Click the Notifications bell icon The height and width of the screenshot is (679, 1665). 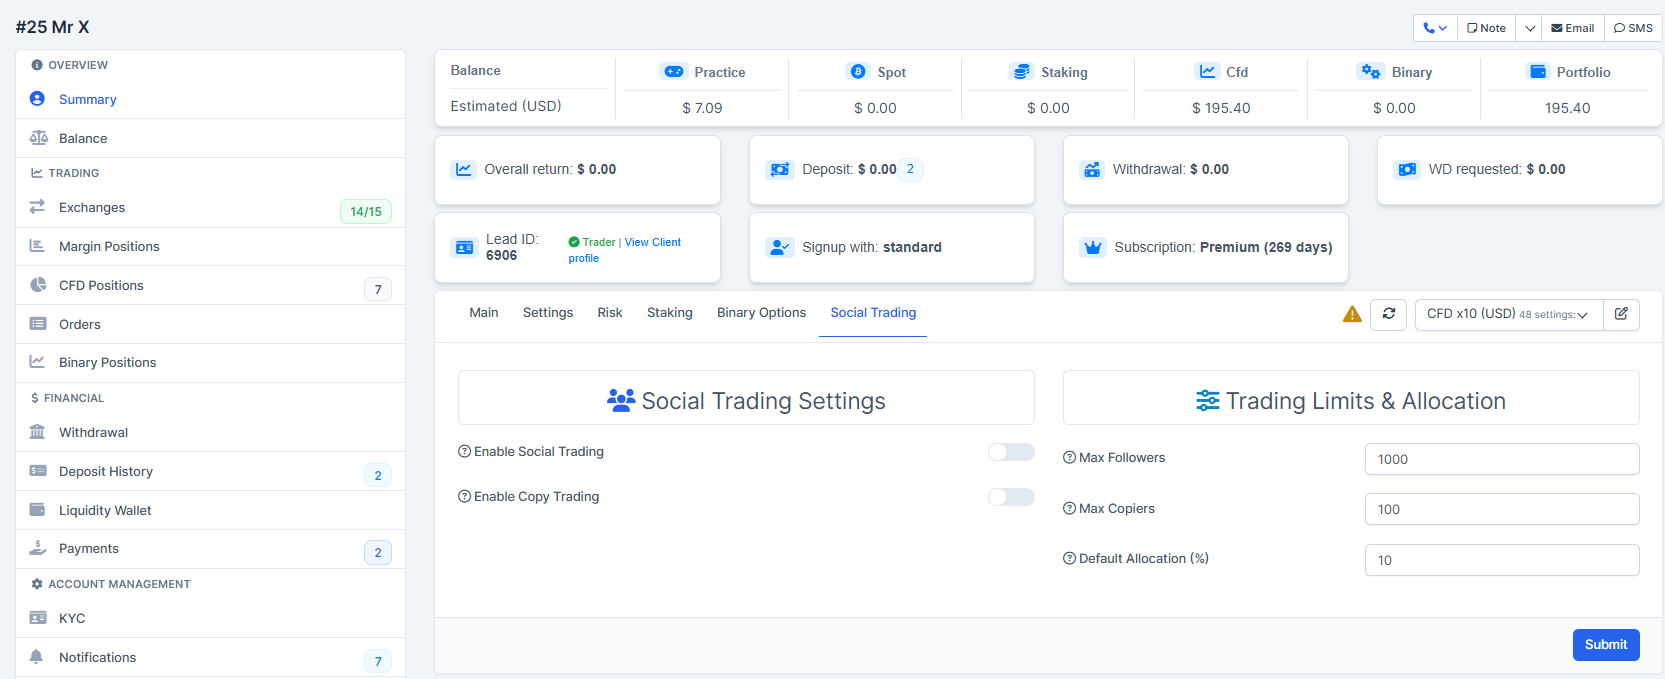tap(37, 657)
